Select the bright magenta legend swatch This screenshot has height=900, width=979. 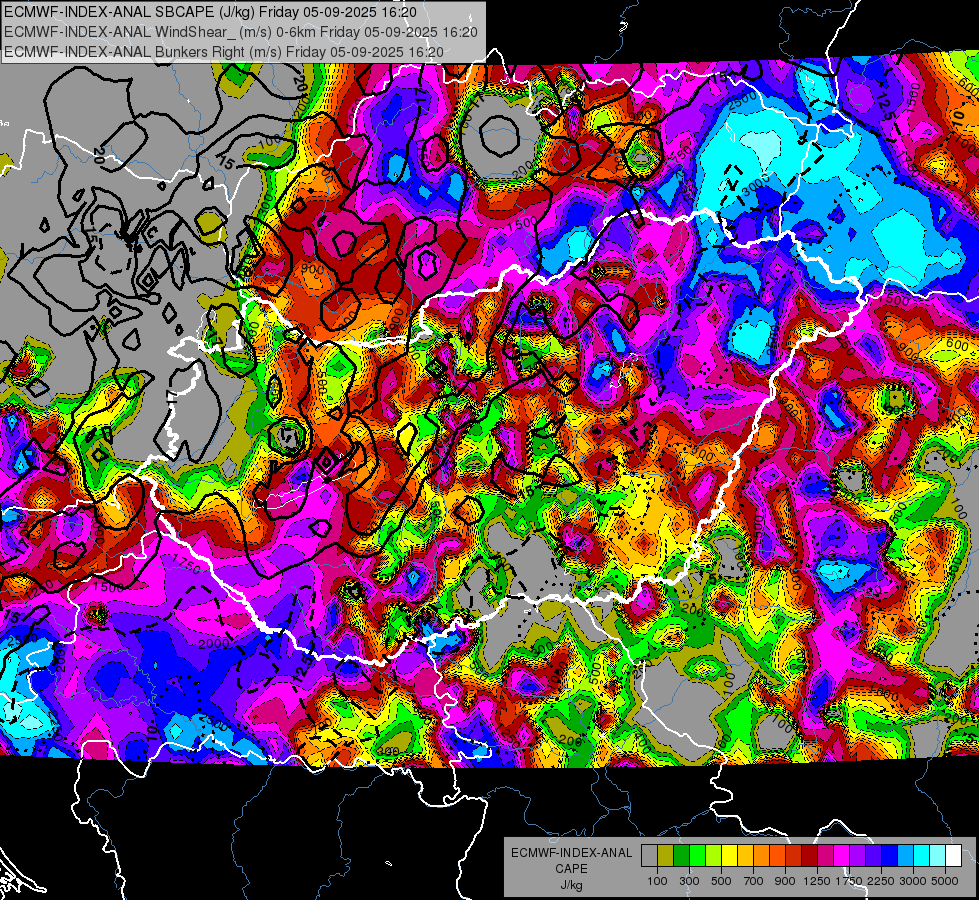pos(841,856)
